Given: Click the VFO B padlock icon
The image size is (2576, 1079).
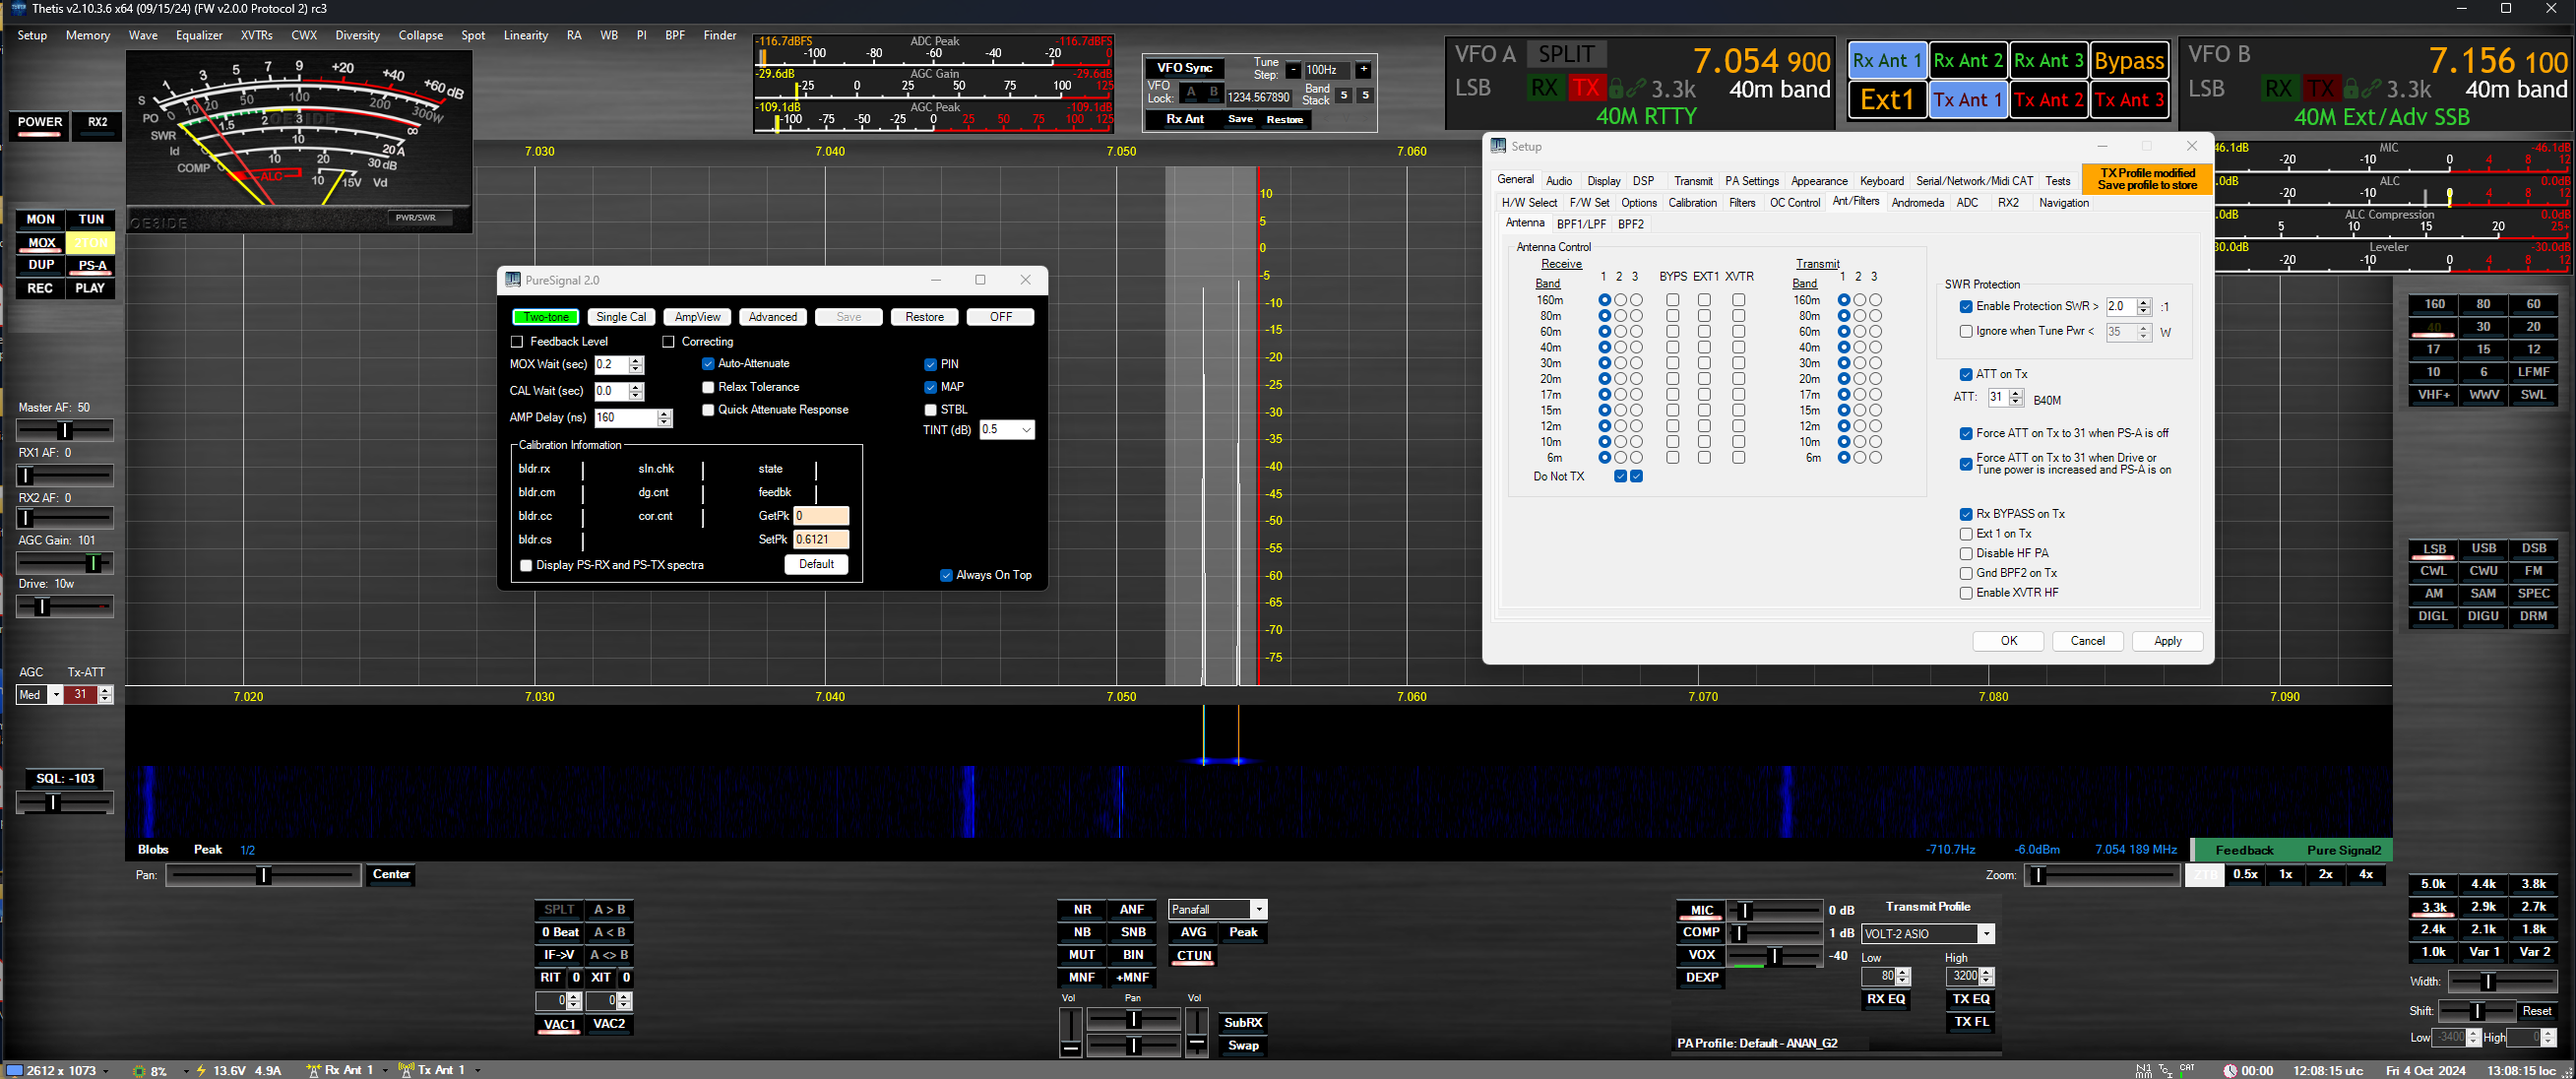Looking at the screenshot, I should pyautogui.click(x=2351, y=89).
